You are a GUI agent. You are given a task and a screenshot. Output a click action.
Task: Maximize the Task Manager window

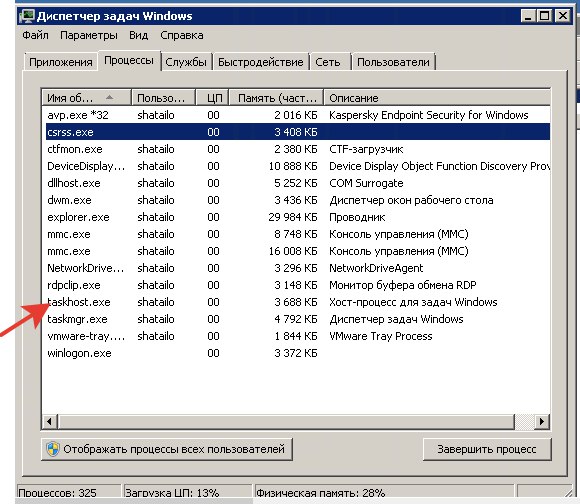[545, 16]
